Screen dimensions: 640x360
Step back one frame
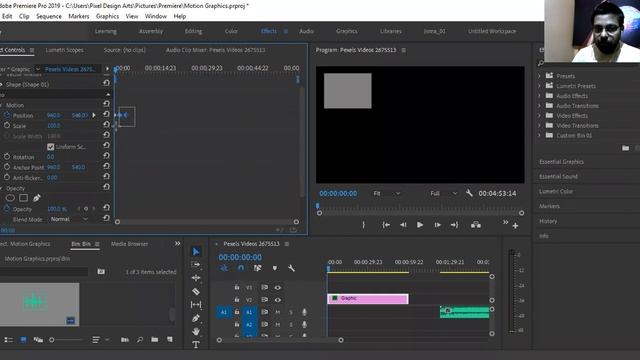pyautogui.click(x=403, y=225)
